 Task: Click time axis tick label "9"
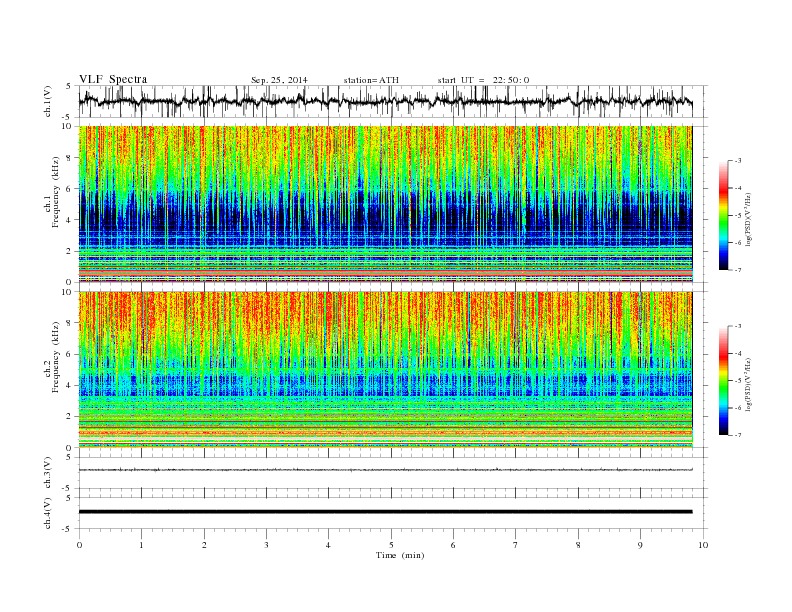click(x=640, y=545)
